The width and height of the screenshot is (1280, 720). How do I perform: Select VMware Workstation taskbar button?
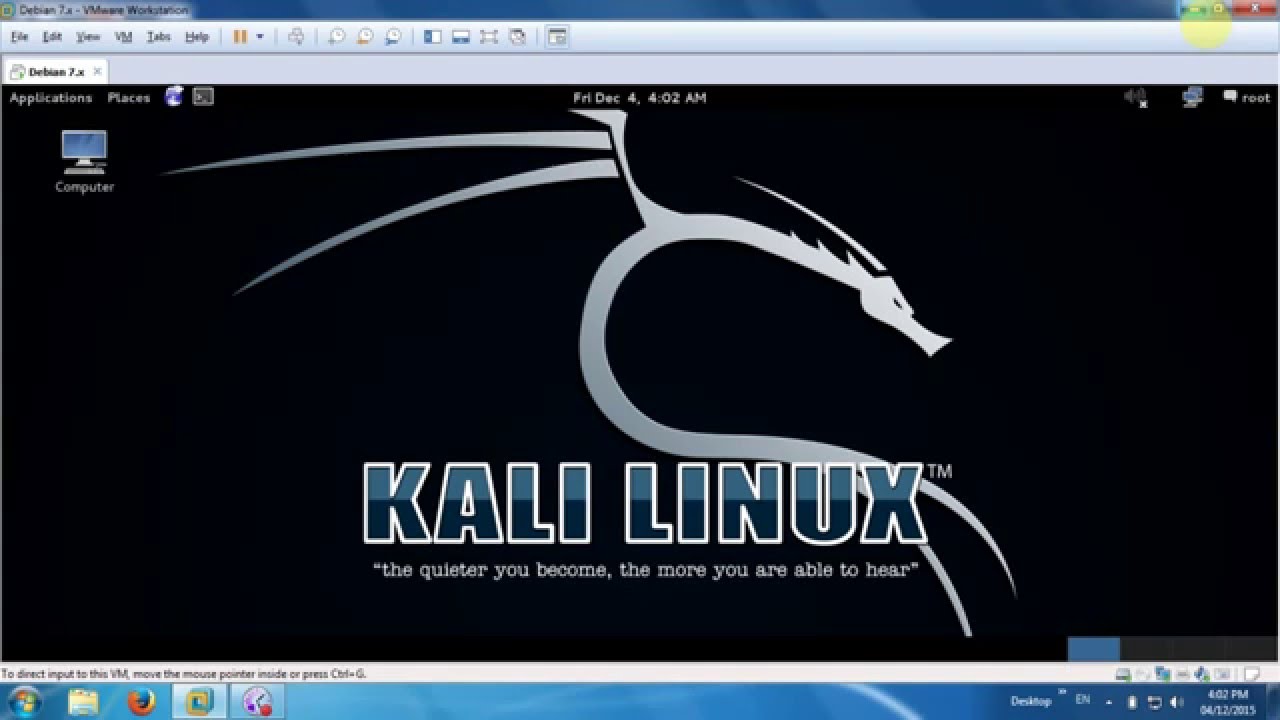pyautogui.click(x=200, y=702)
